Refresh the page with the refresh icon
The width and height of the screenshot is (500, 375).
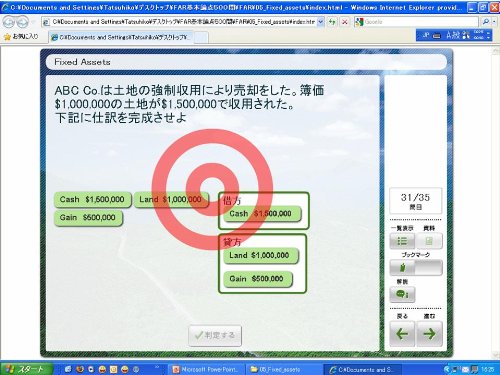pyautogui.click(x=332, y=22)
